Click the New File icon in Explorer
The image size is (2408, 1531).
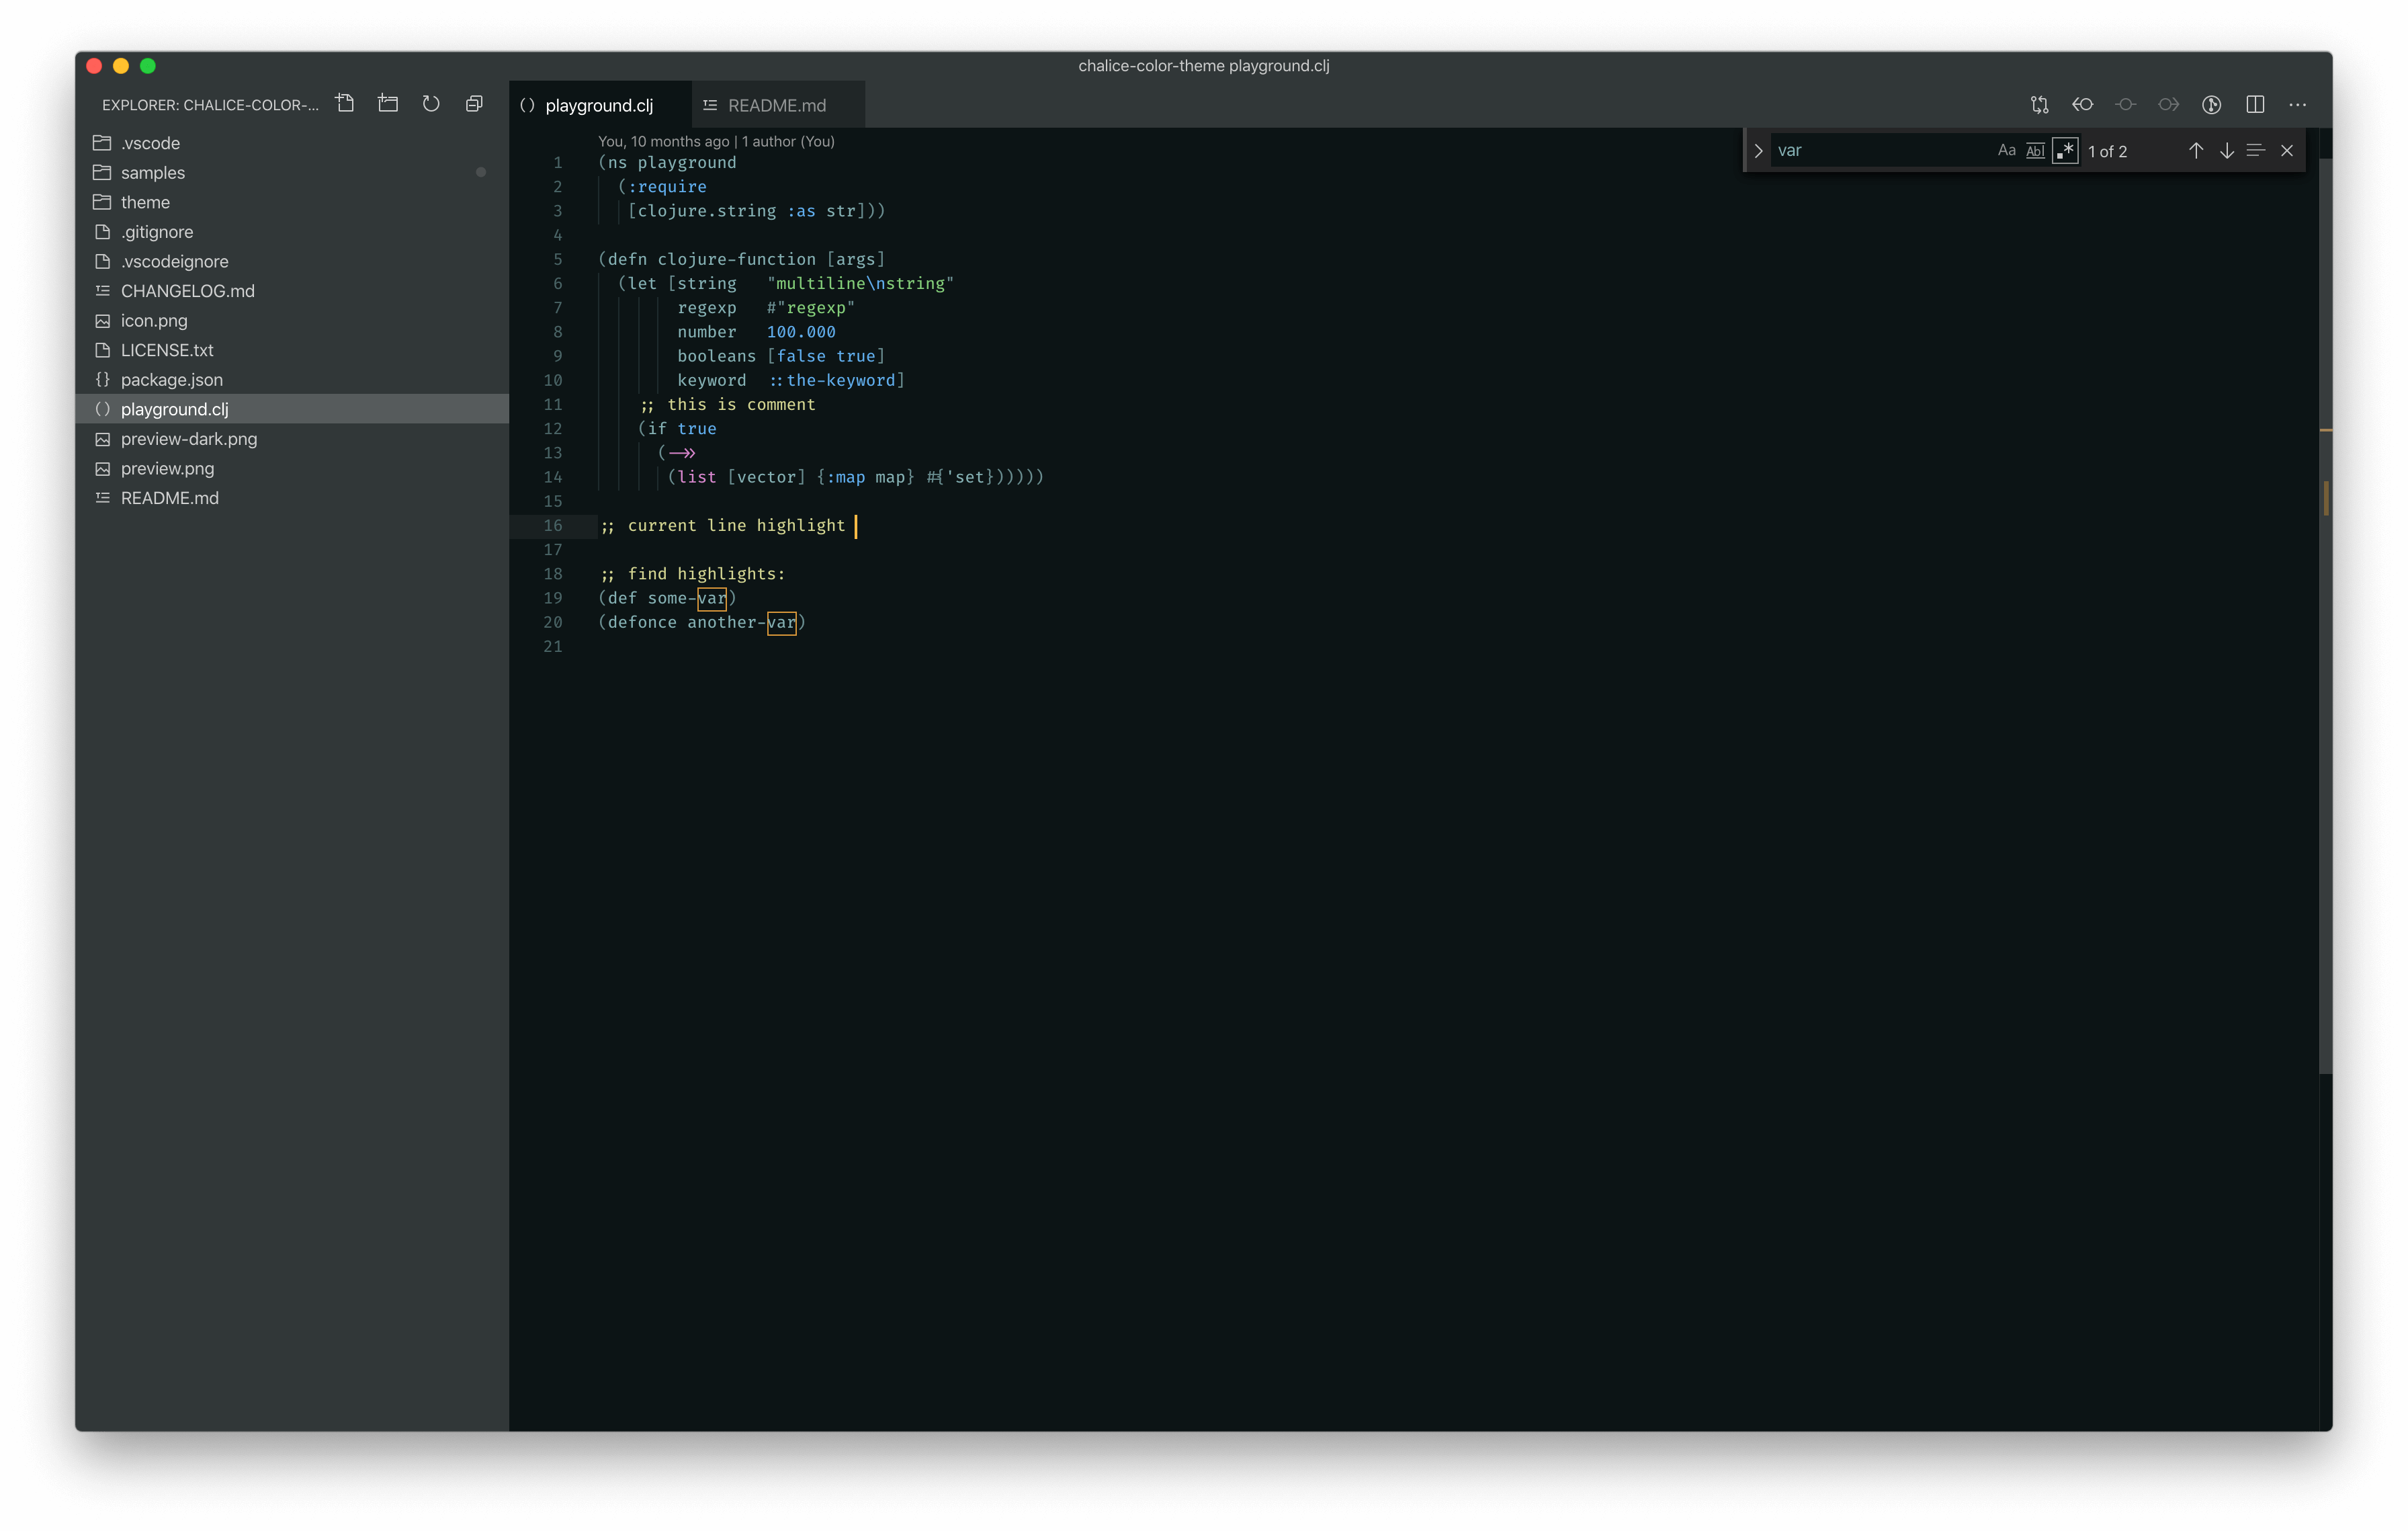[345, 104]
